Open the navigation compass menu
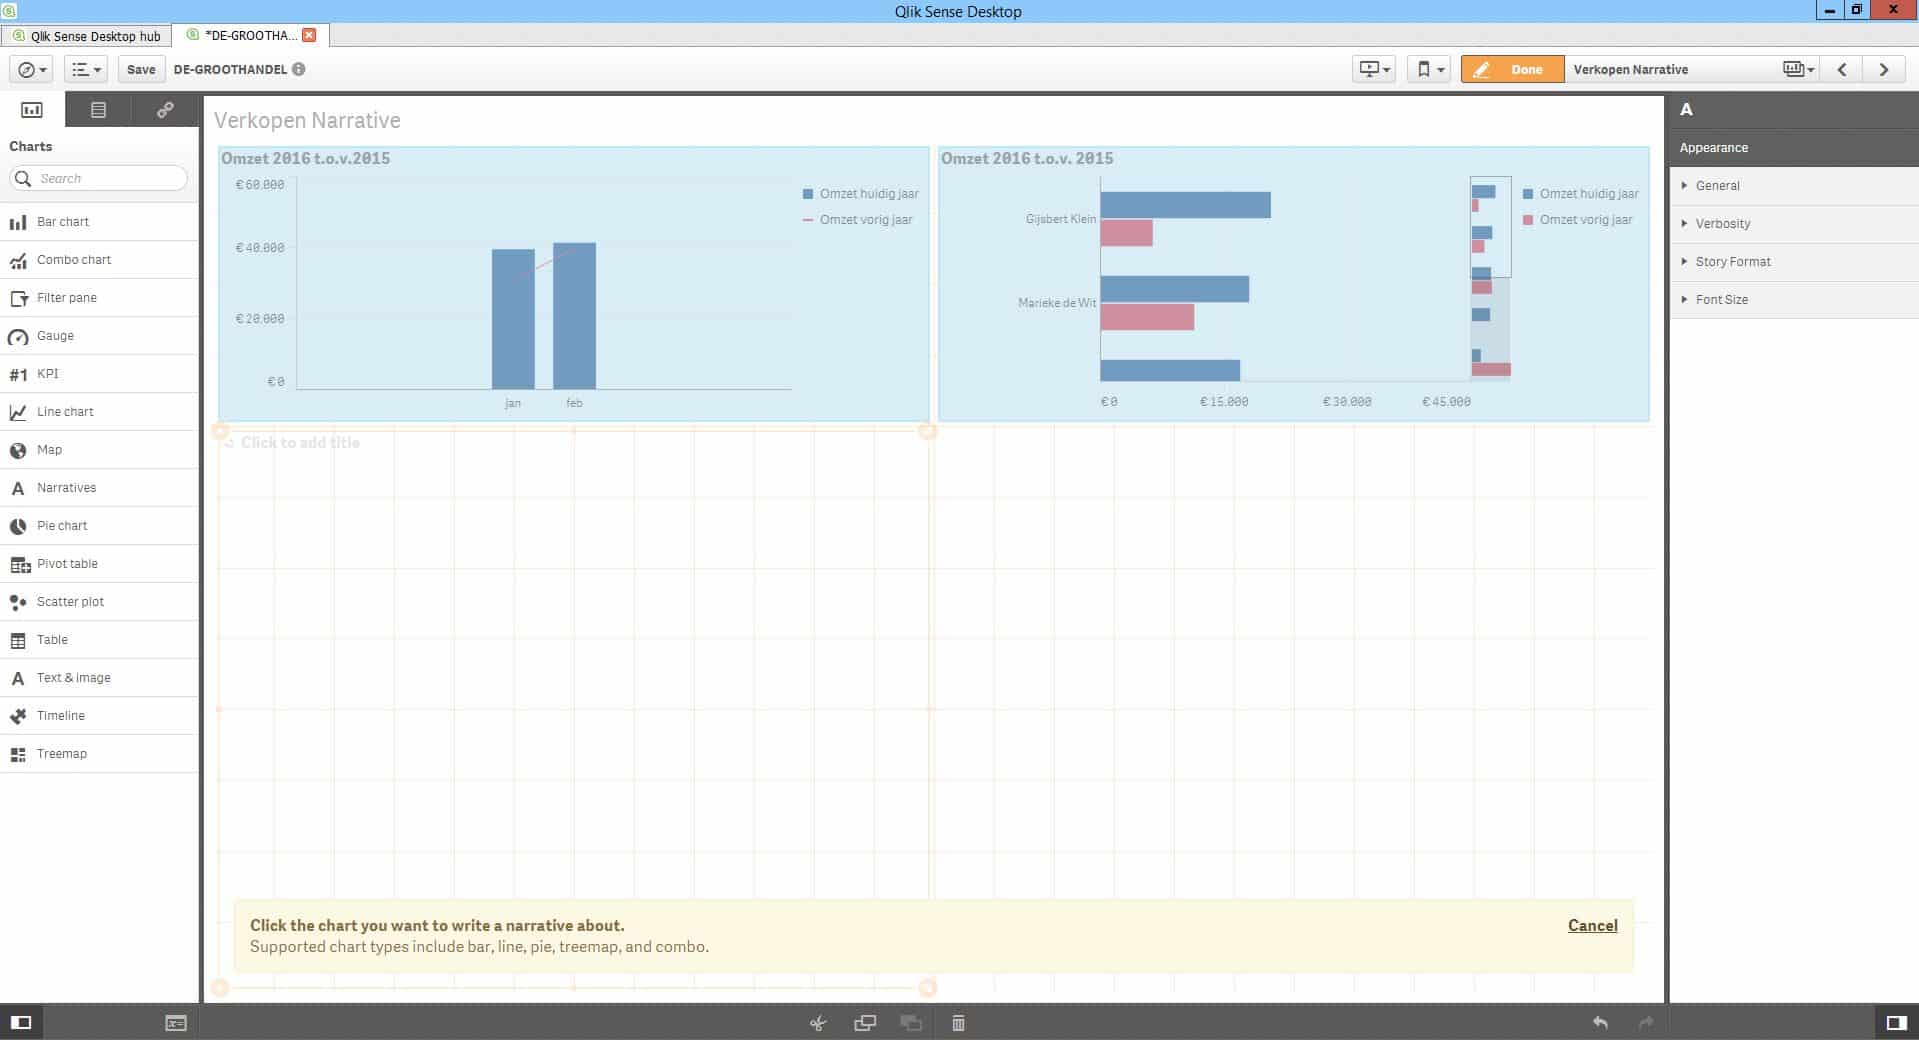 point(32,69)
